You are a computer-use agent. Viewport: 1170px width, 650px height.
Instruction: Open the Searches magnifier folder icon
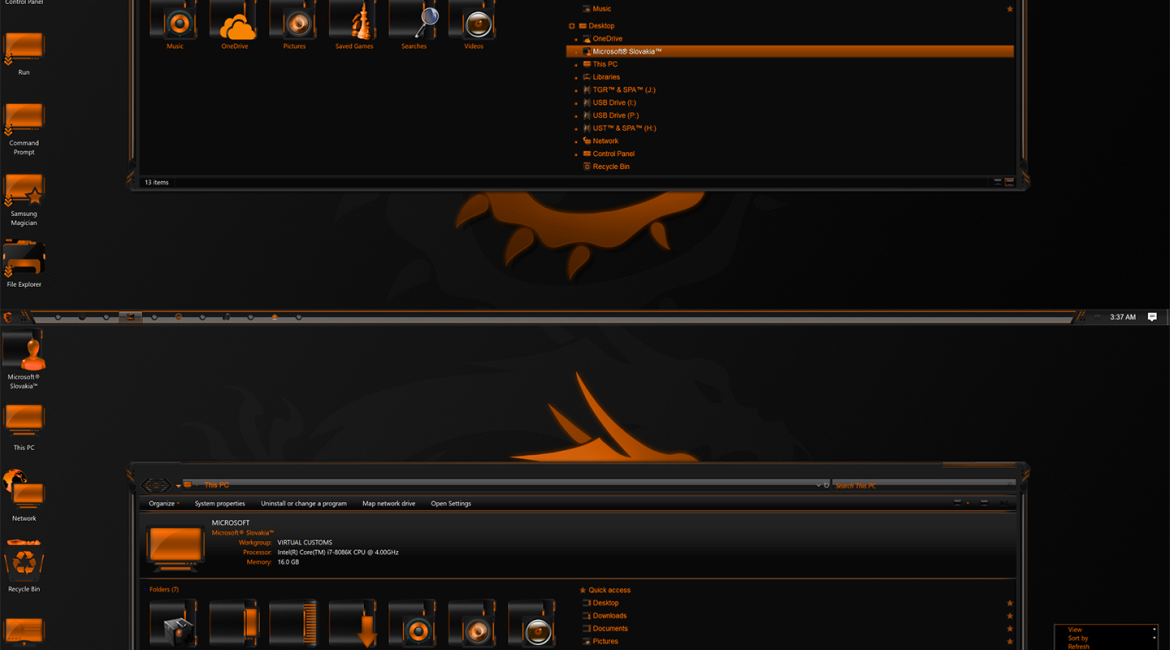pyautogui.click(x=414, y=23)
